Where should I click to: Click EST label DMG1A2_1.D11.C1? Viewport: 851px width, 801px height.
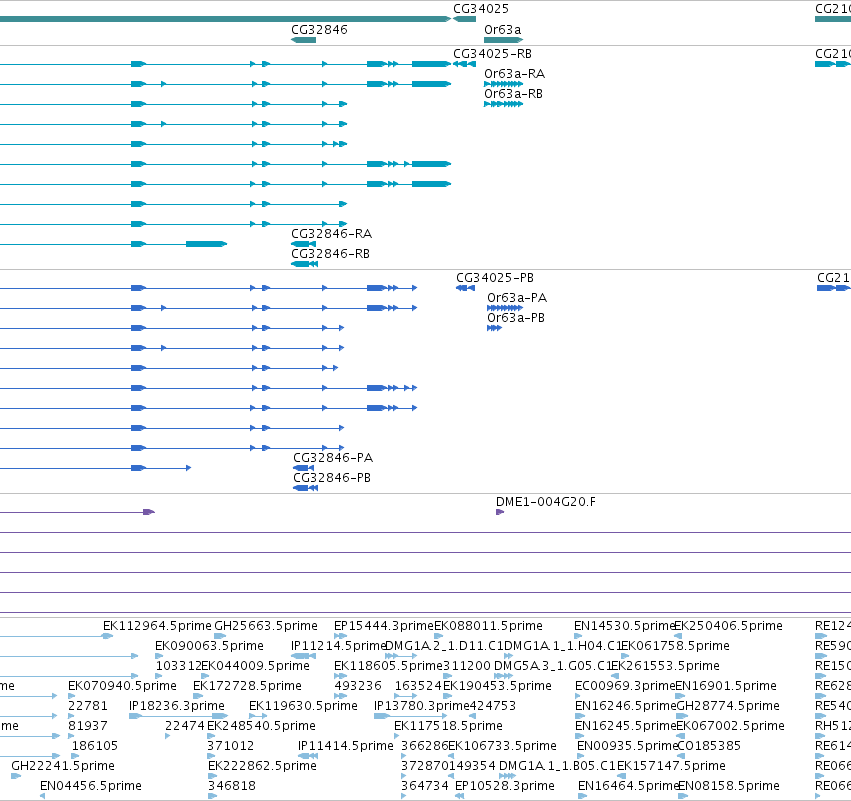point(444,646)
